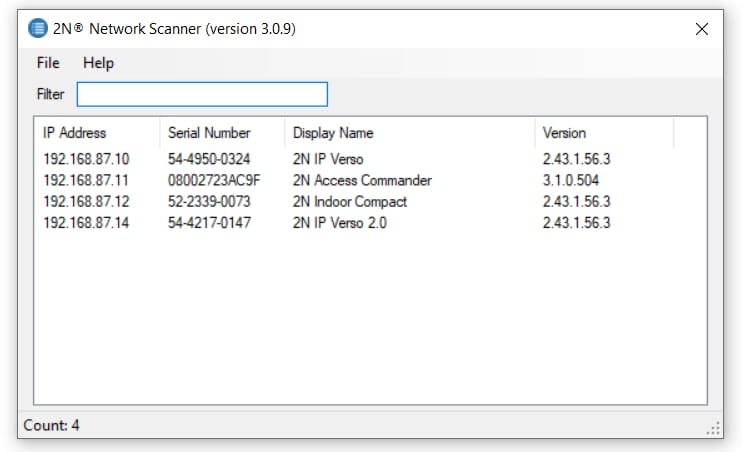Click version of the 2N Indoor Compact row
742x452 pixels.
point(576,202)
